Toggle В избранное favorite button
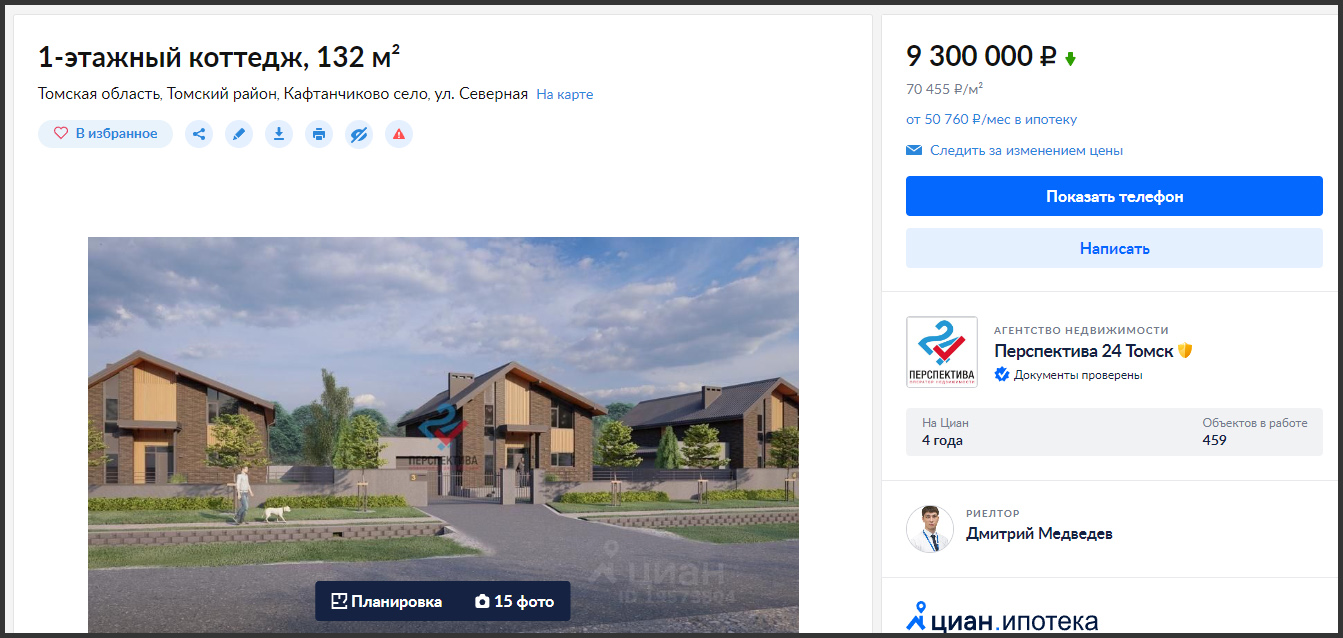Viewport: 1343px width, 638px height. tap(105, 134)
